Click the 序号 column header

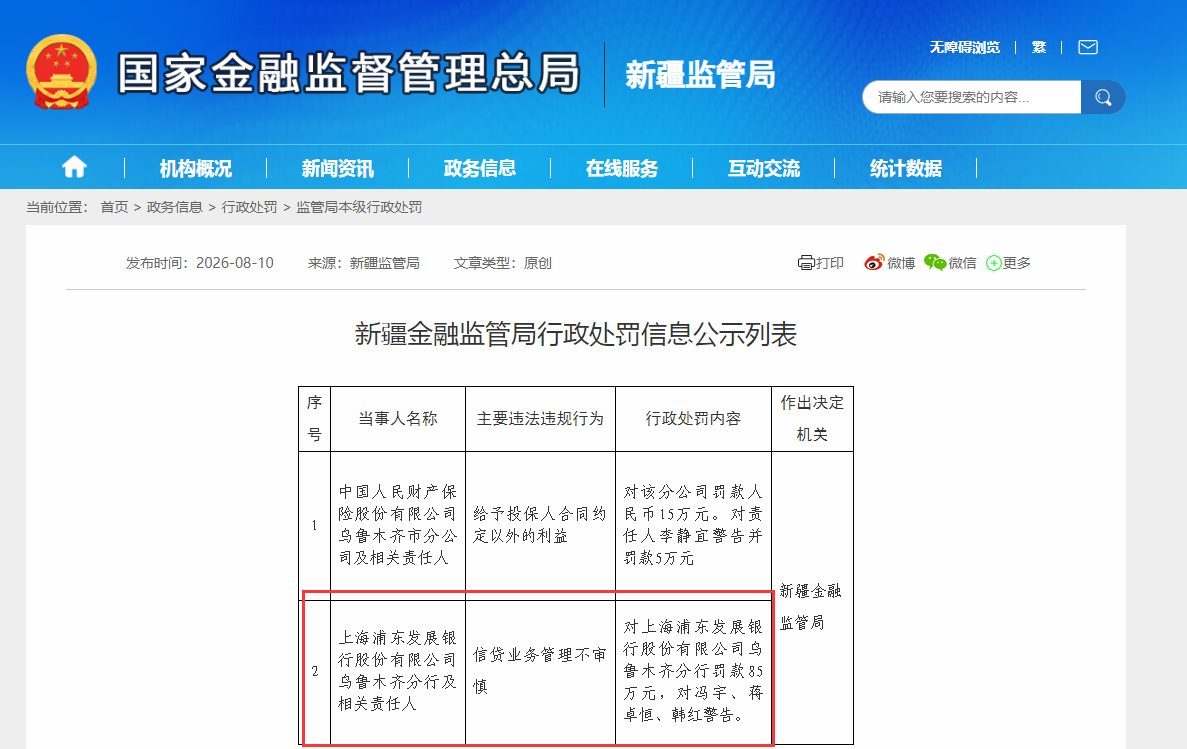(314, 419)
